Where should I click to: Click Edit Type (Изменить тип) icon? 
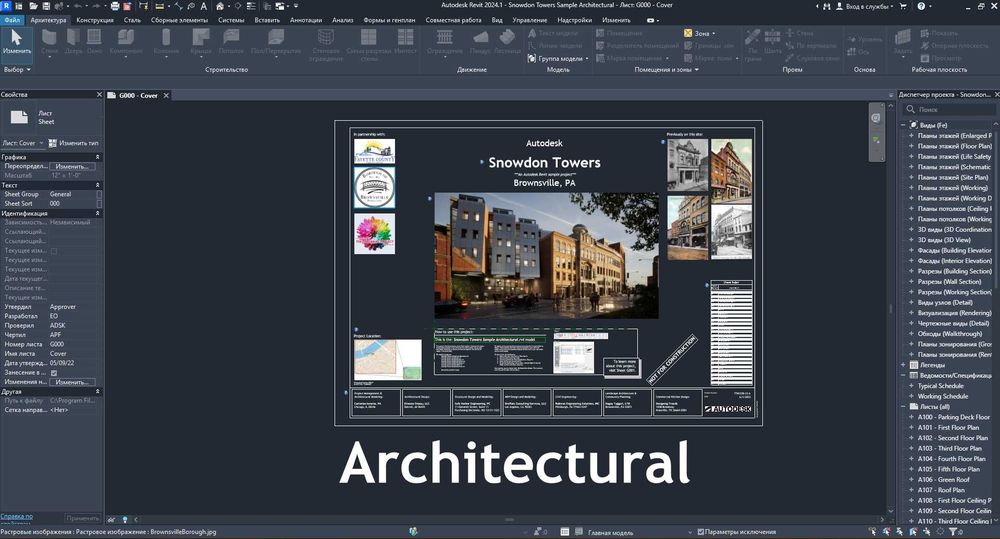pos(53,143)
